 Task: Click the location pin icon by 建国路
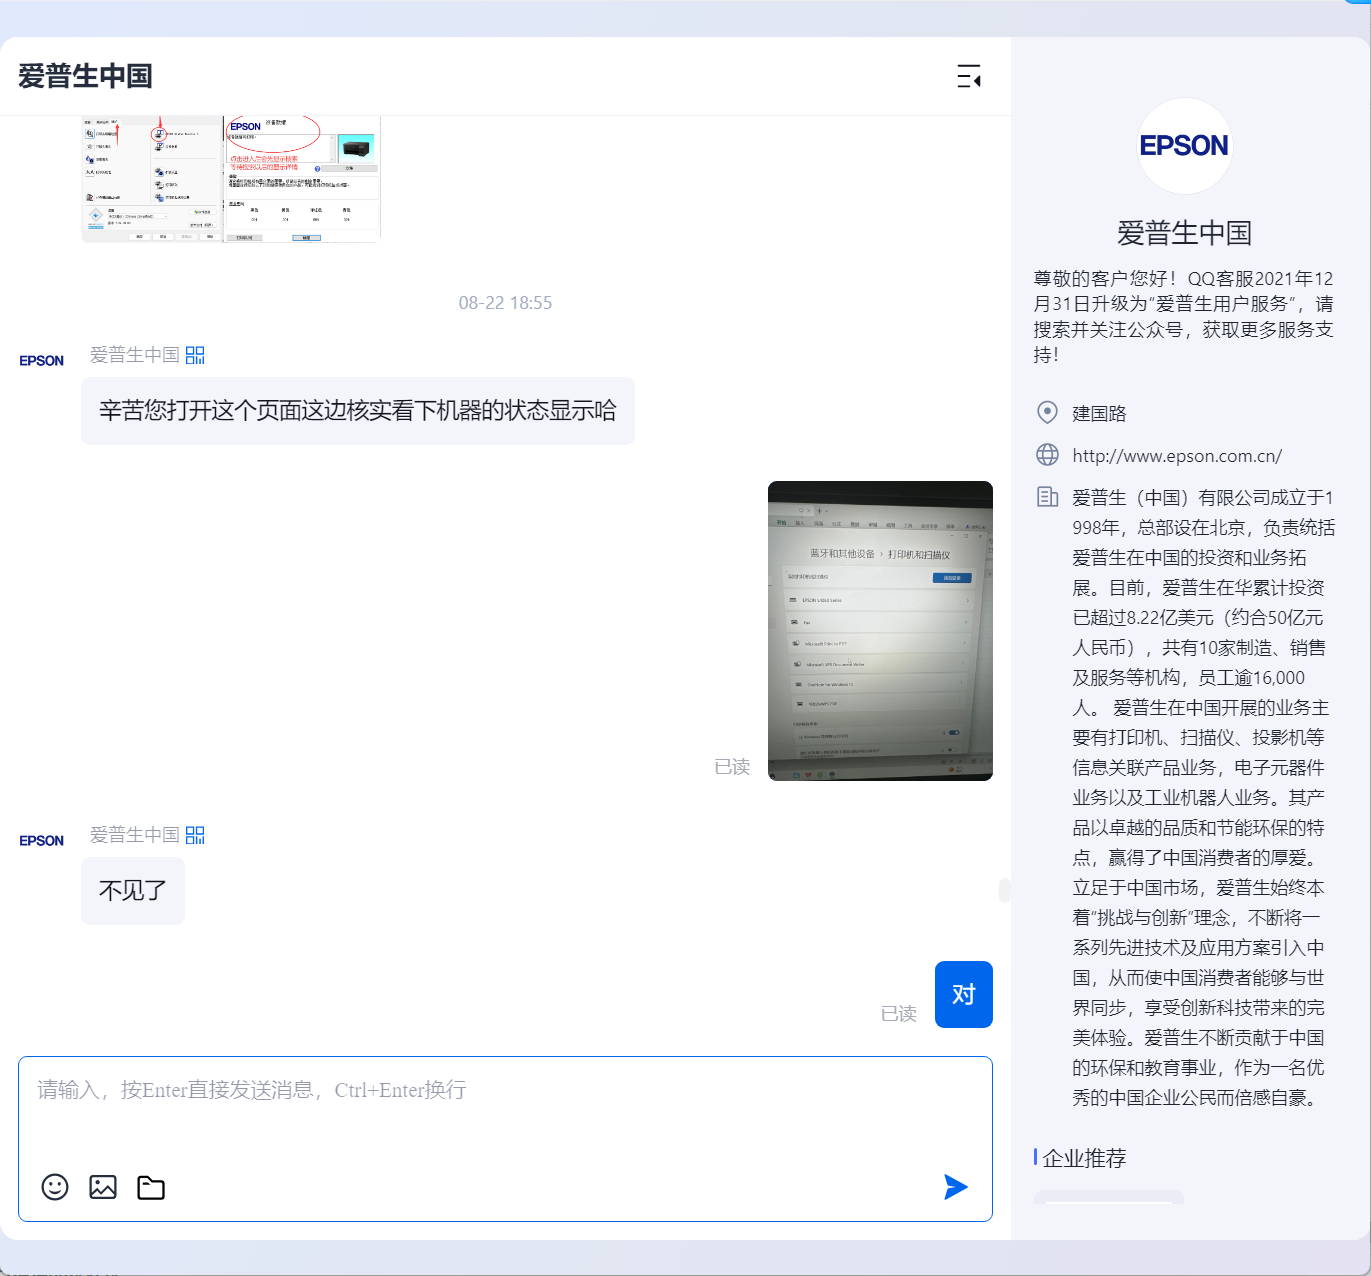click(x=1047, y=412)
